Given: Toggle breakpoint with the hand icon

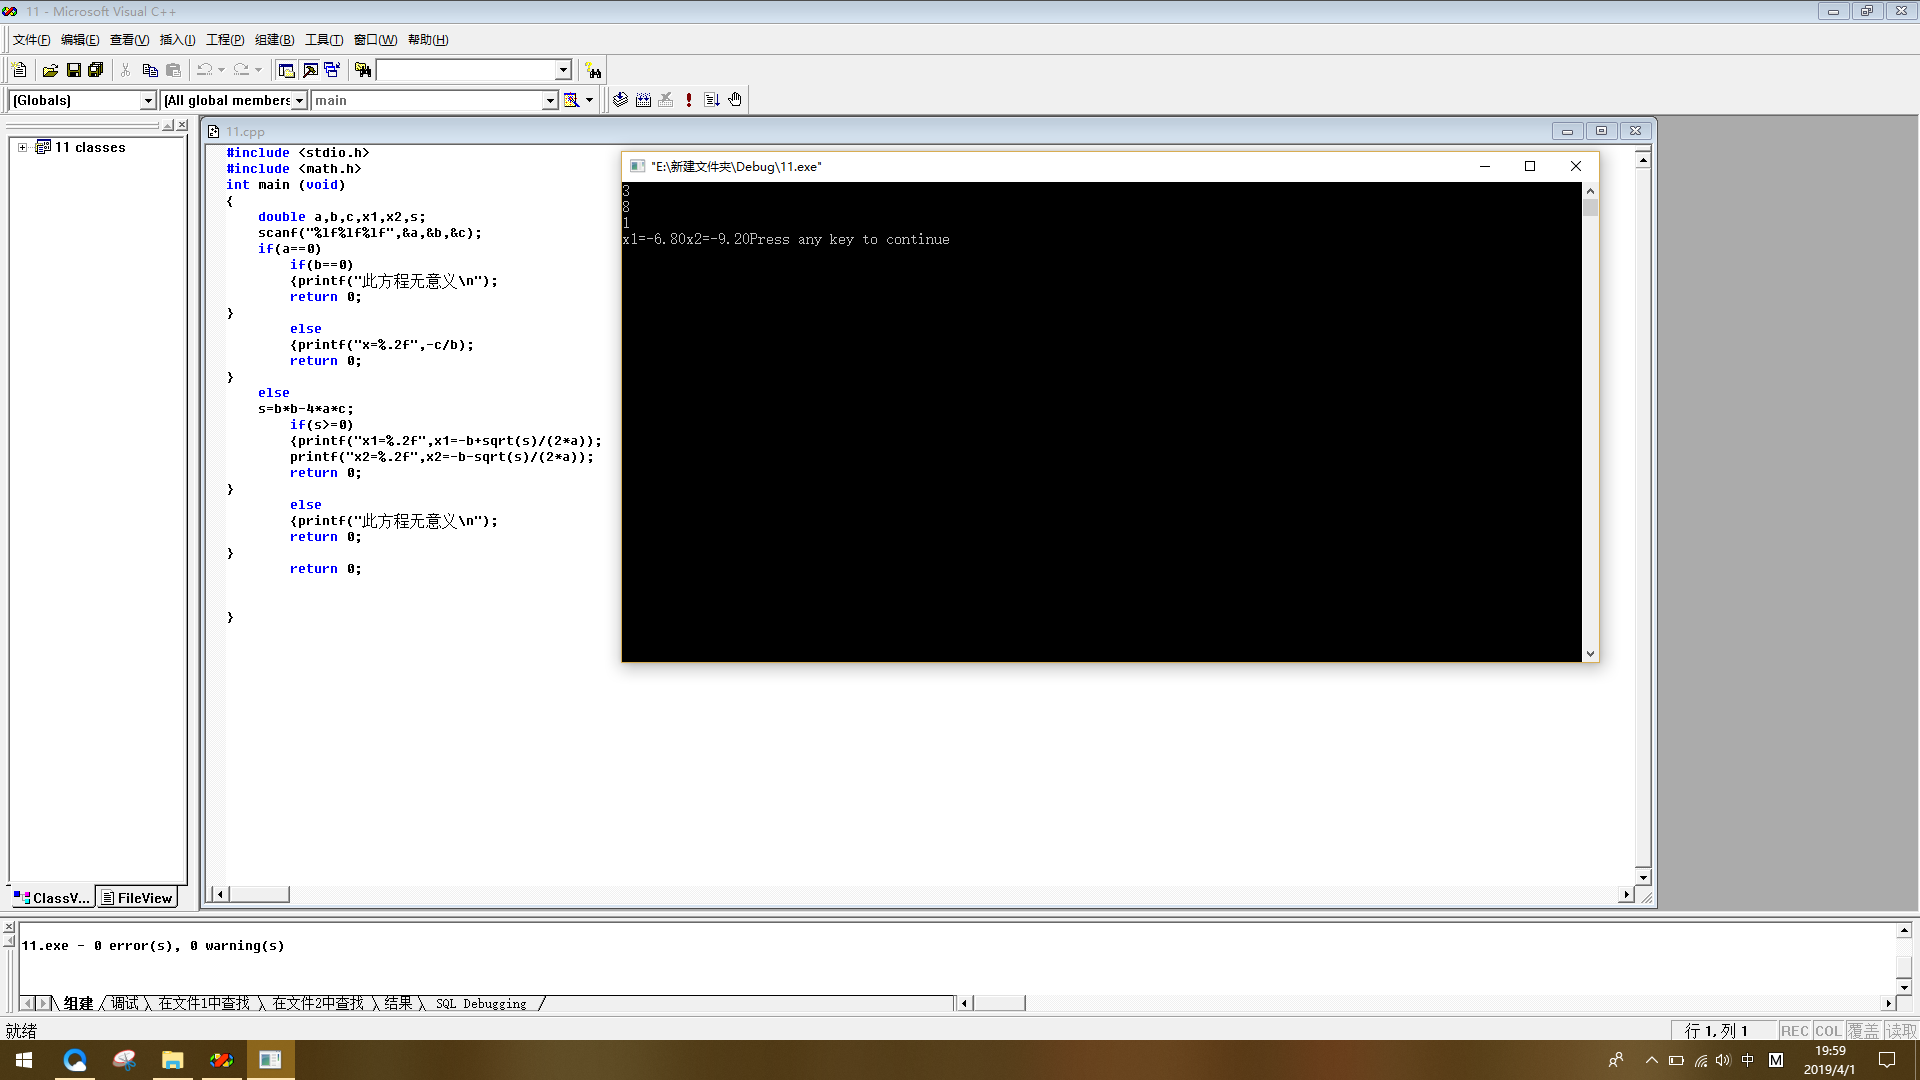Looking at the screenshot, I should (735, 100).
